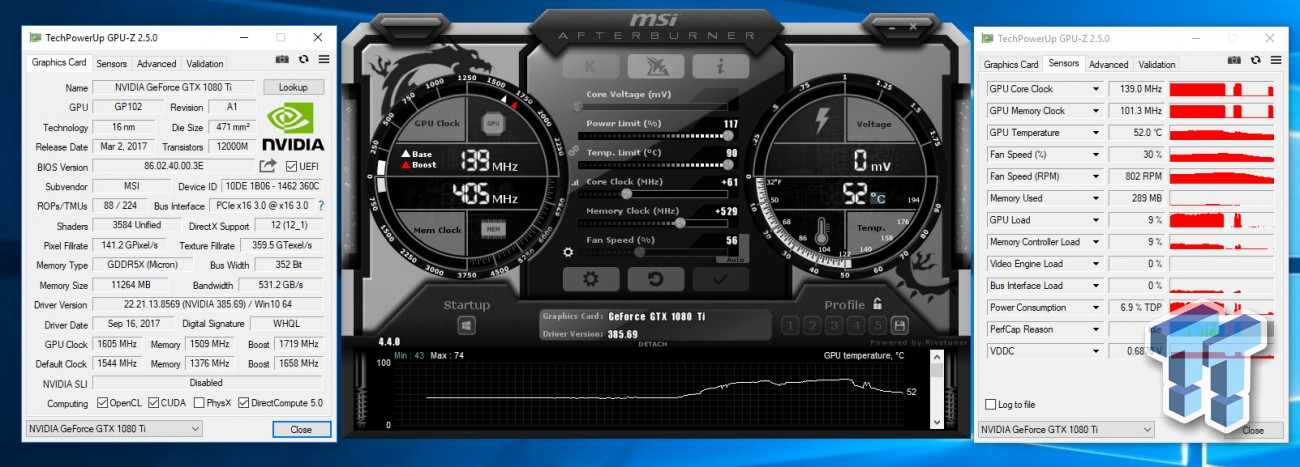Refresh using the left GPU-Z refresh icon
The height and width of the screenshot is (467, 1300).
point(303,60)
